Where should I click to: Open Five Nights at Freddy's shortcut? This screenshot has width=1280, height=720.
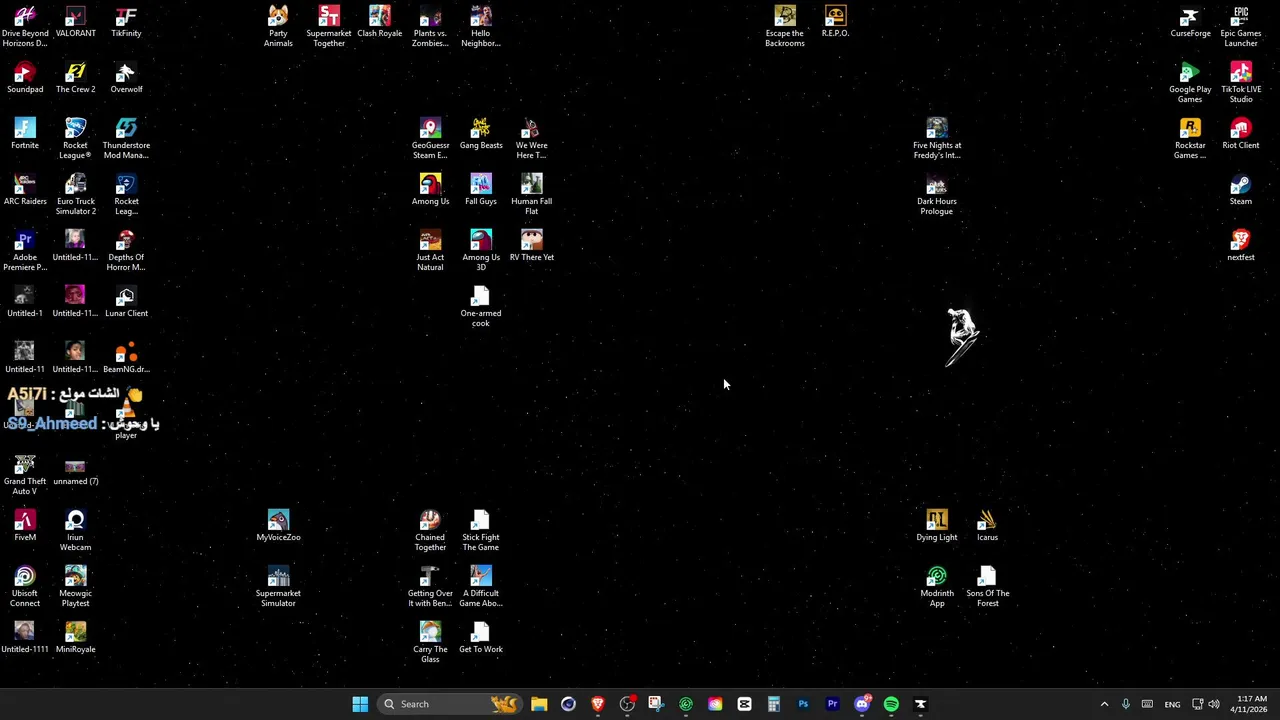click(x=937, y=139)
